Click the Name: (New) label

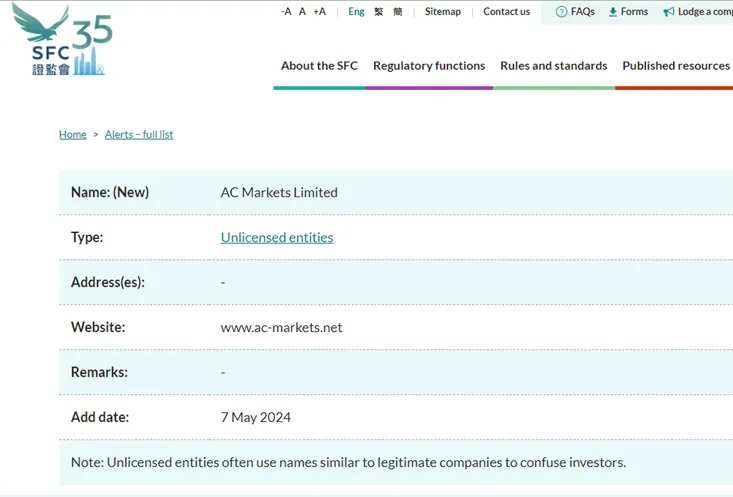tap(110, 192)
